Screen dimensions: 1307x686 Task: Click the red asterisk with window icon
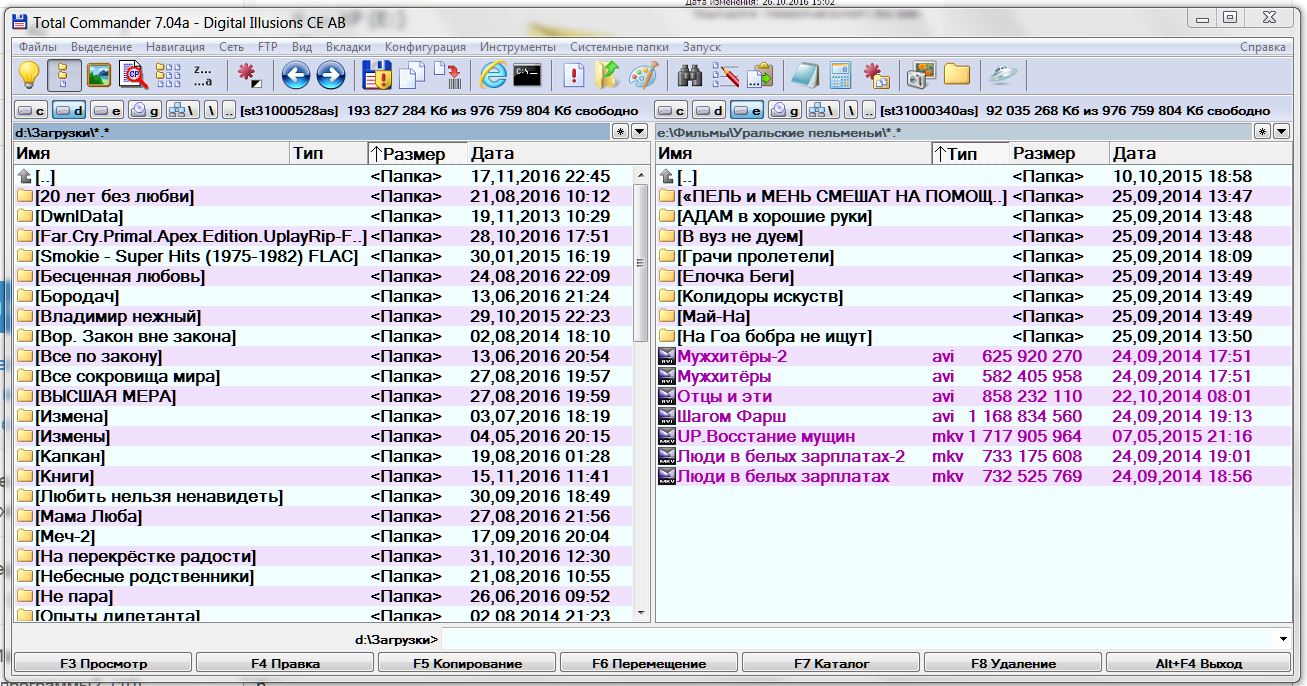pyautogui.click(x=875, y=75)
